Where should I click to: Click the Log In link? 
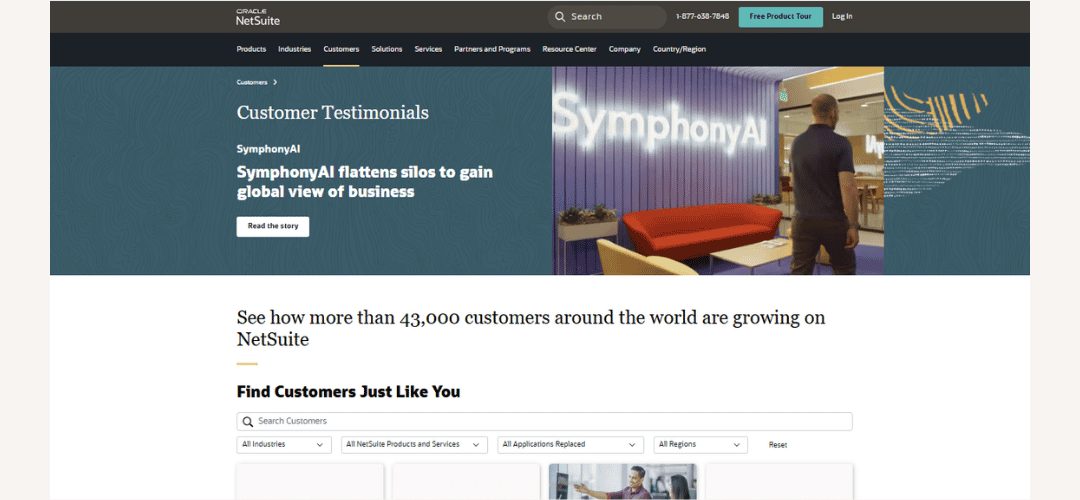[x=842, y=17]
